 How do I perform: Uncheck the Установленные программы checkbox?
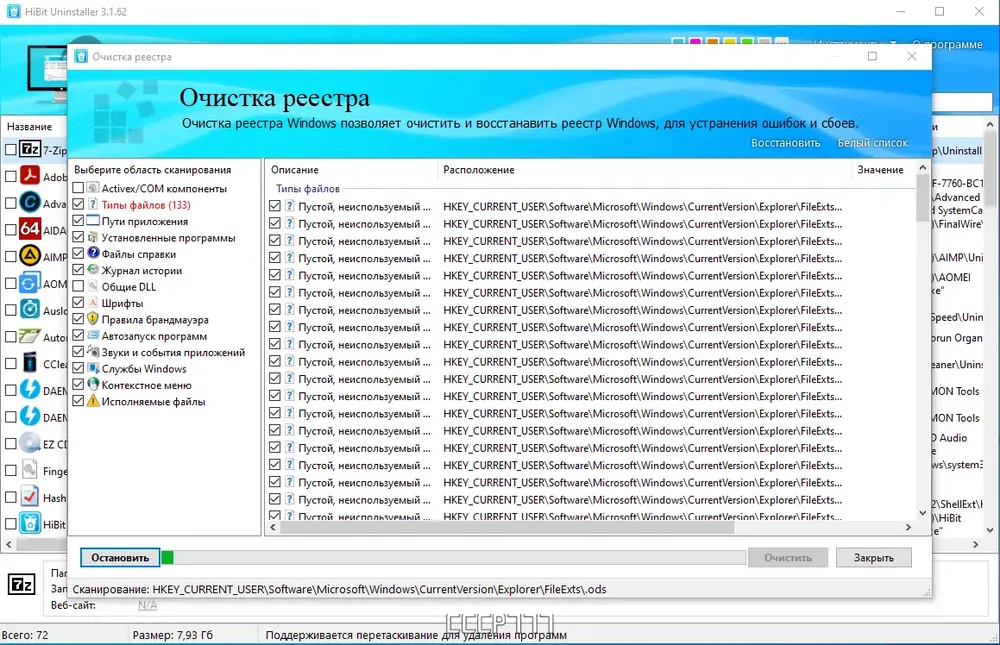coord(78,237)
